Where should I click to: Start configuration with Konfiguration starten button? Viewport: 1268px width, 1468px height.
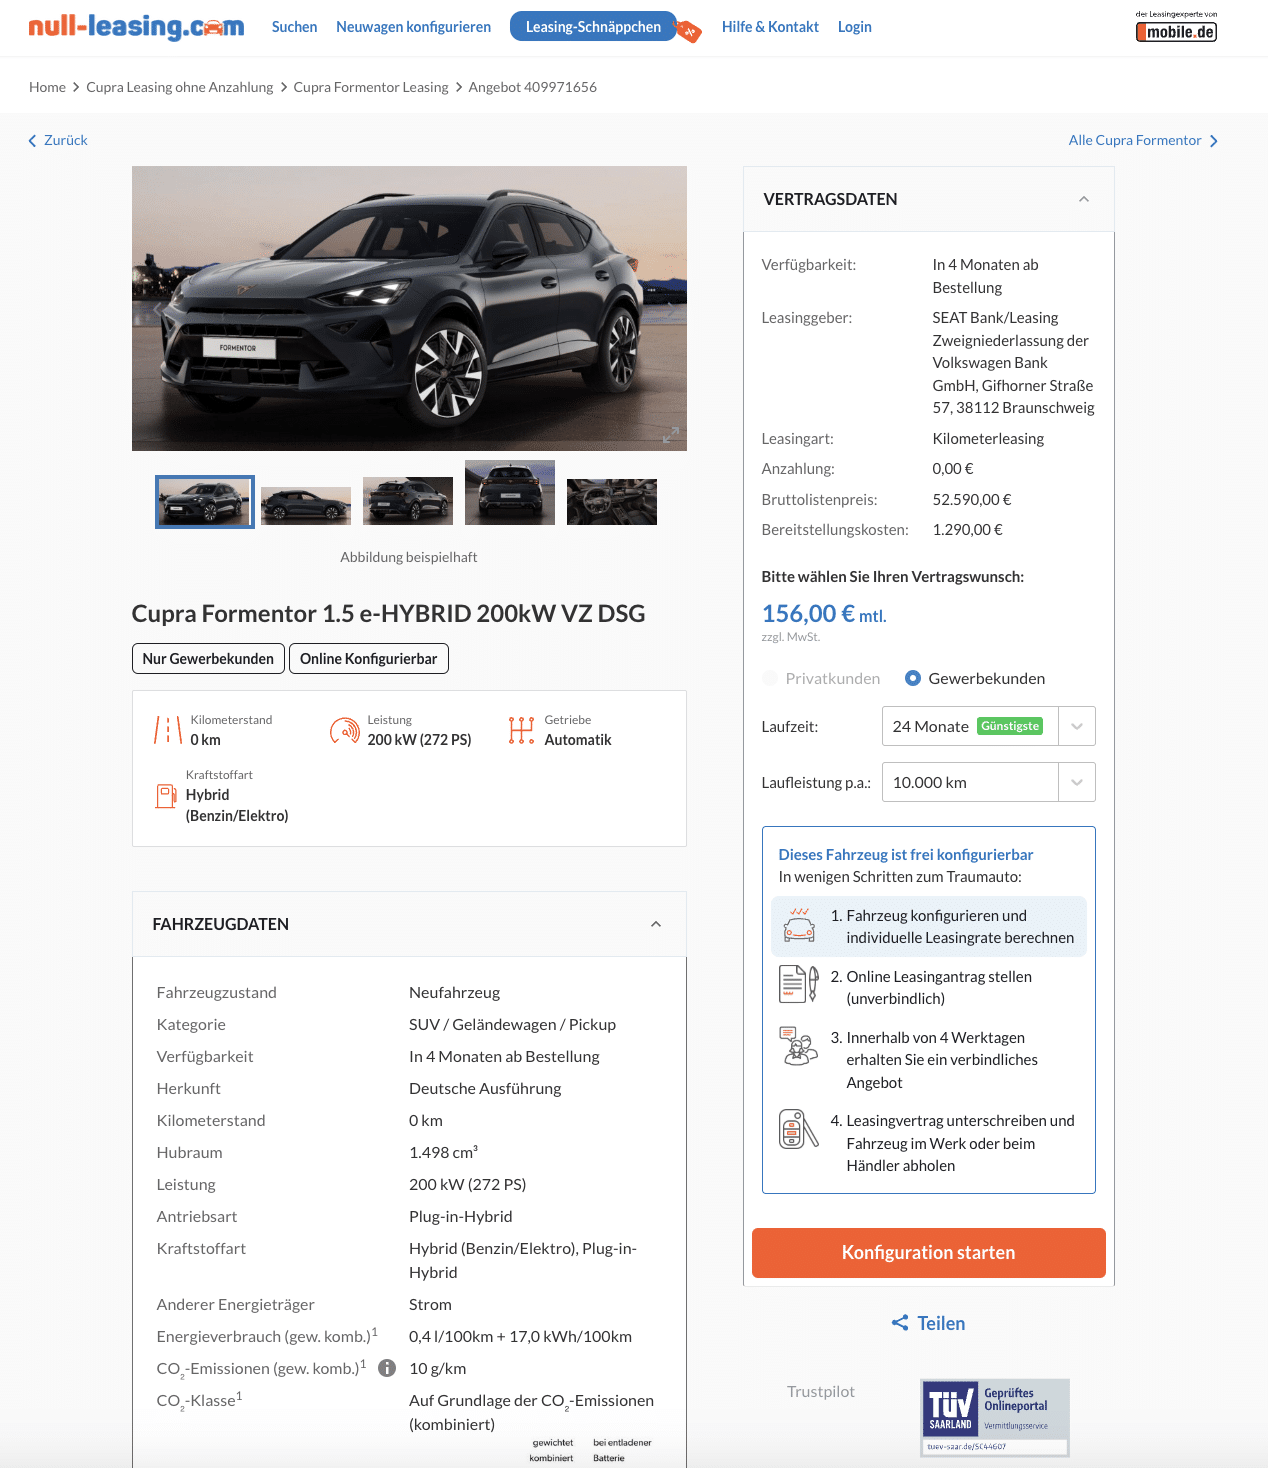coord(928,1253)
